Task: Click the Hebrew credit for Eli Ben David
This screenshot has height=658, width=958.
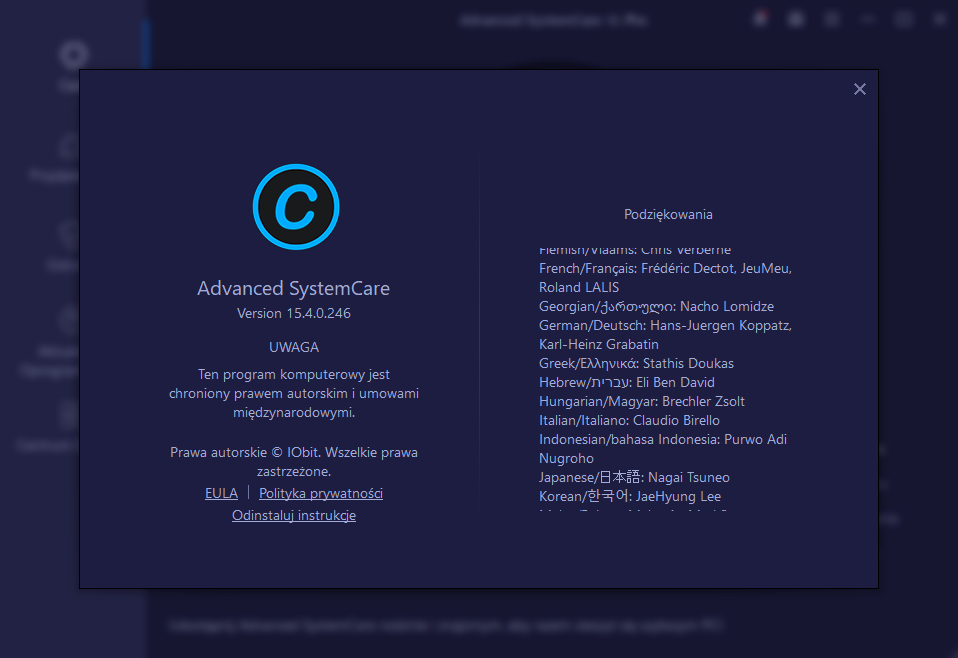Action: click(x=627, y=382)
